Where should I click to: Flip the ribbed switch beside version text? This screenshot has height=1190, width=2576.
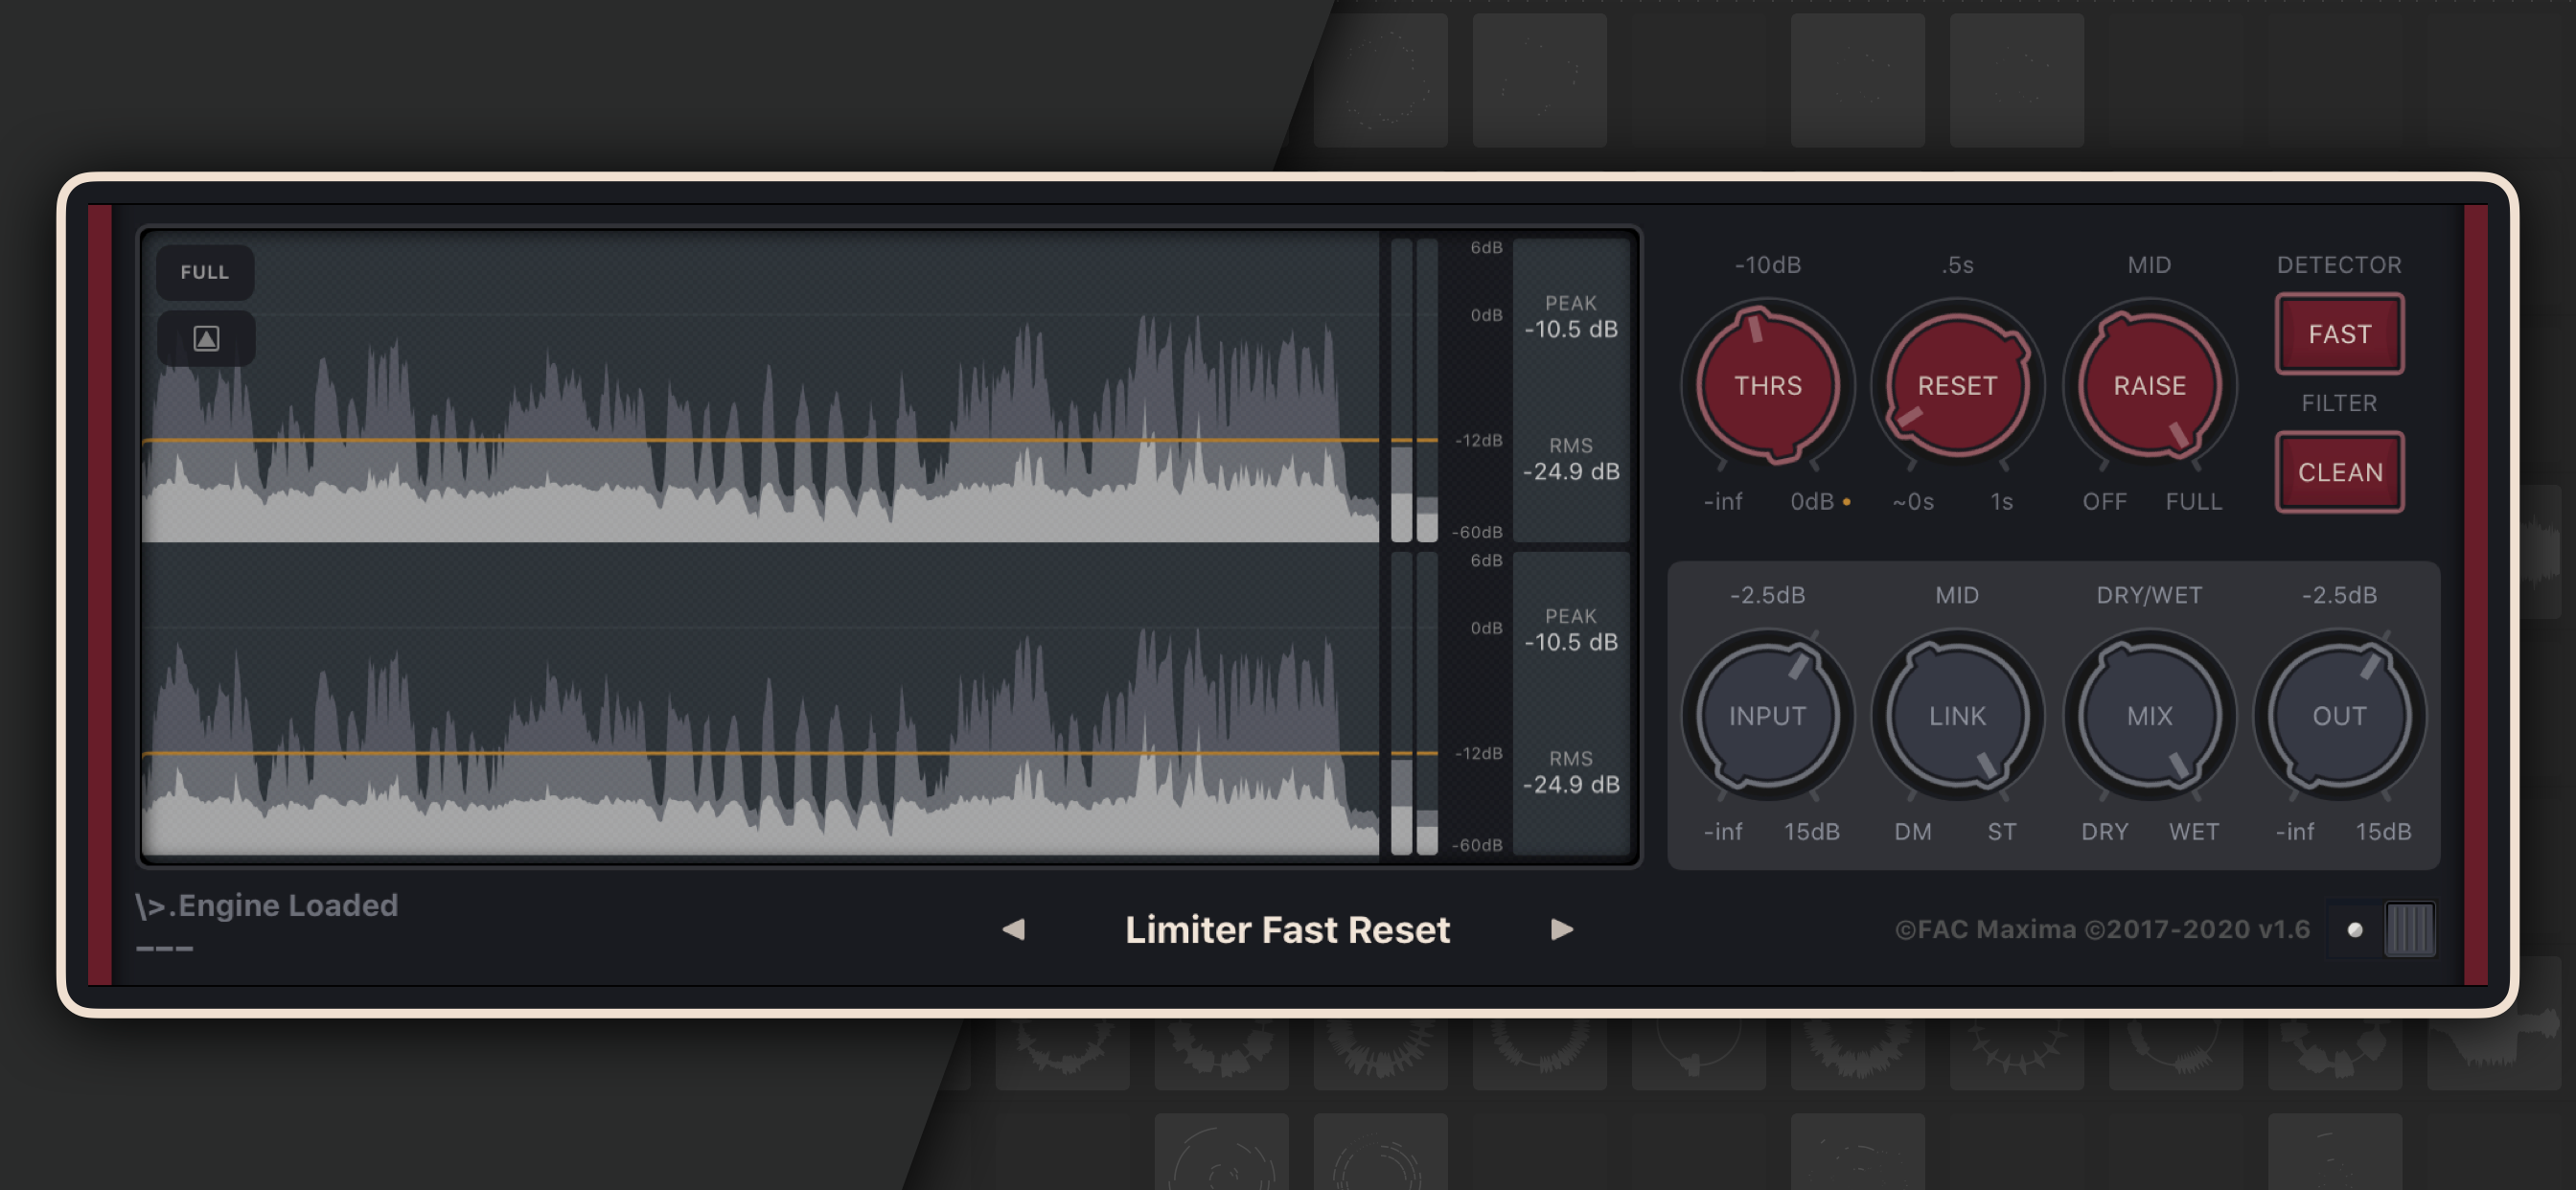pos(2409,929)
